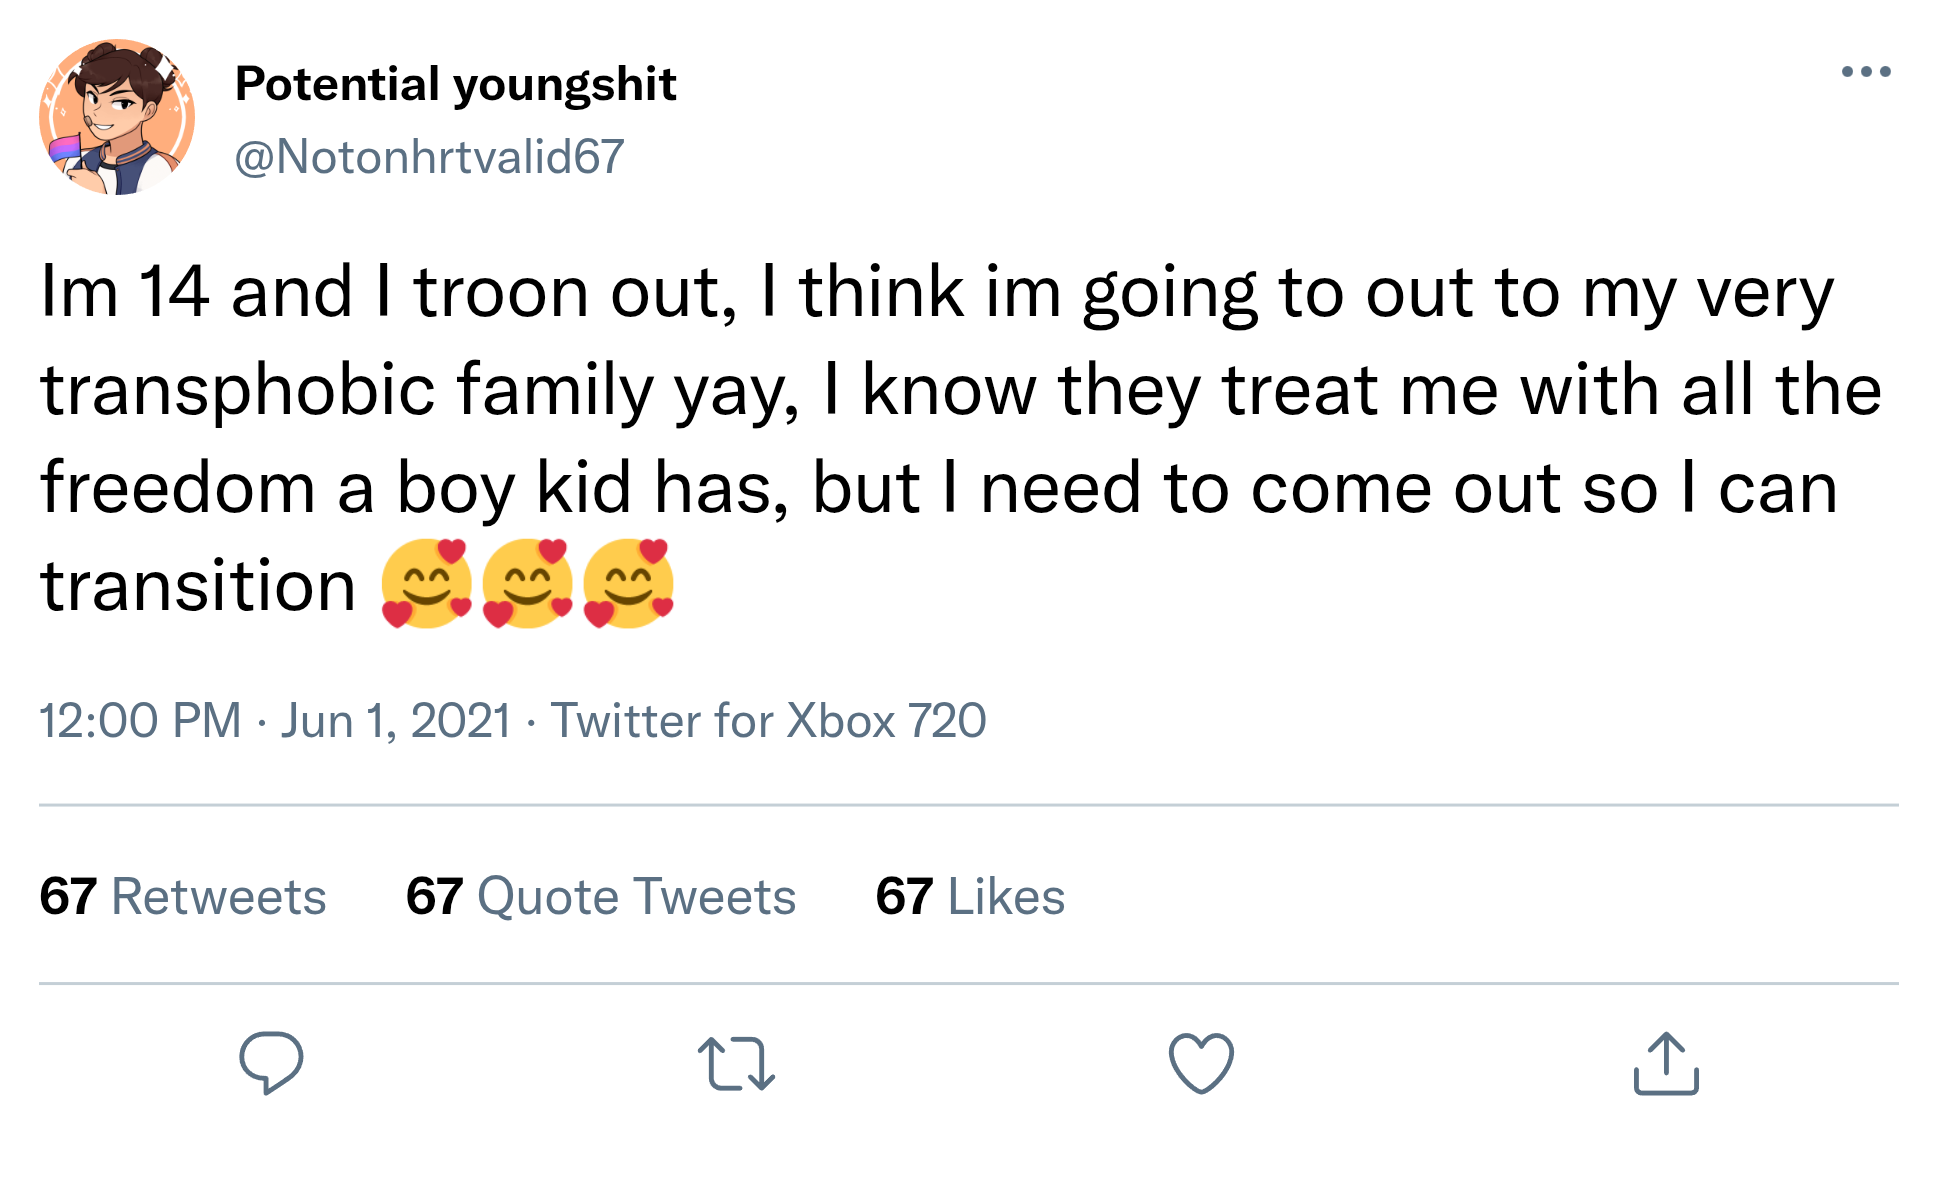Click the last smiling hearts emoji
1940x1183 pixels.
click(628, 584)
